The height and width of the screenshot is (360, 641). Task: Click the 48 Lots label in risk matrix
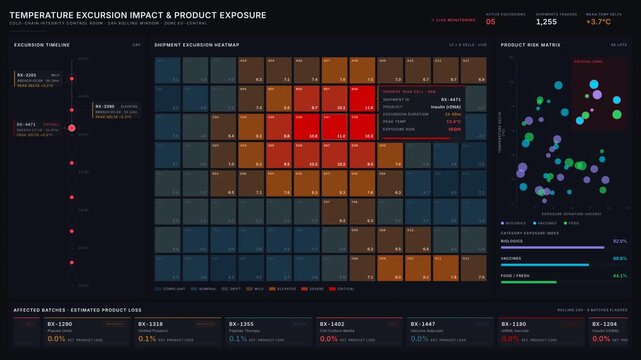click(x=619, y=45)
